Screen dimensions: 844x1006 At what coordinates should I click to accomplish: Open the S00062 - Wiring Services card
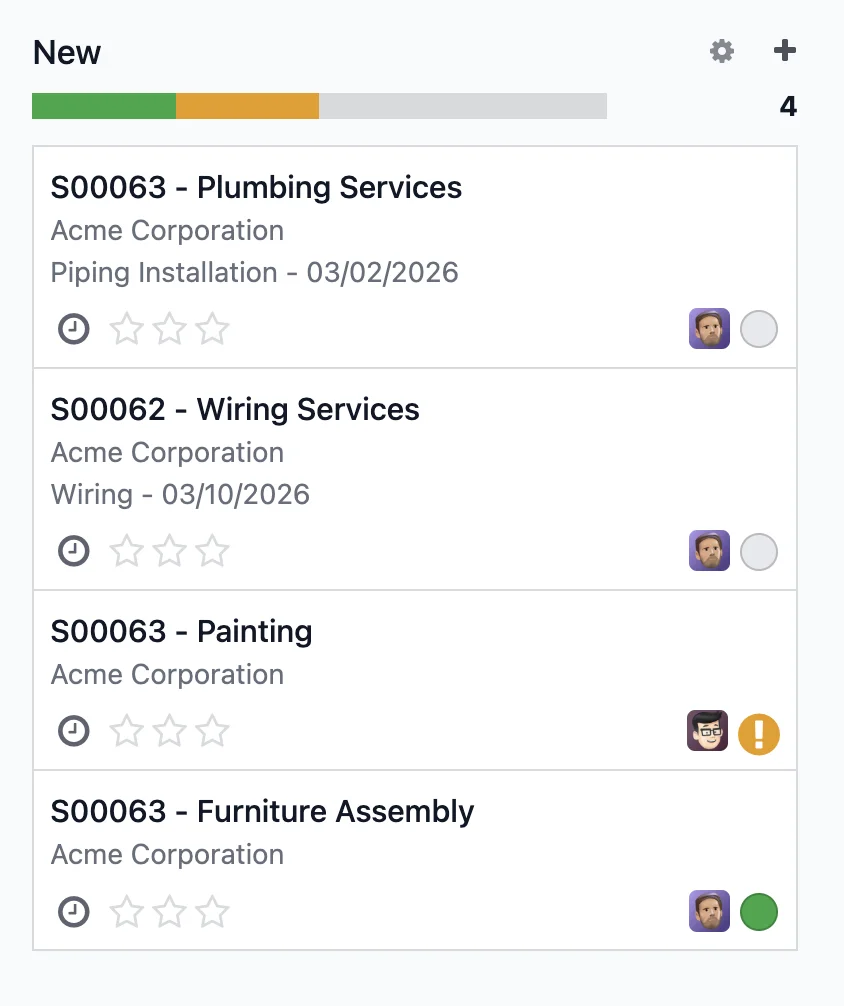415,479
